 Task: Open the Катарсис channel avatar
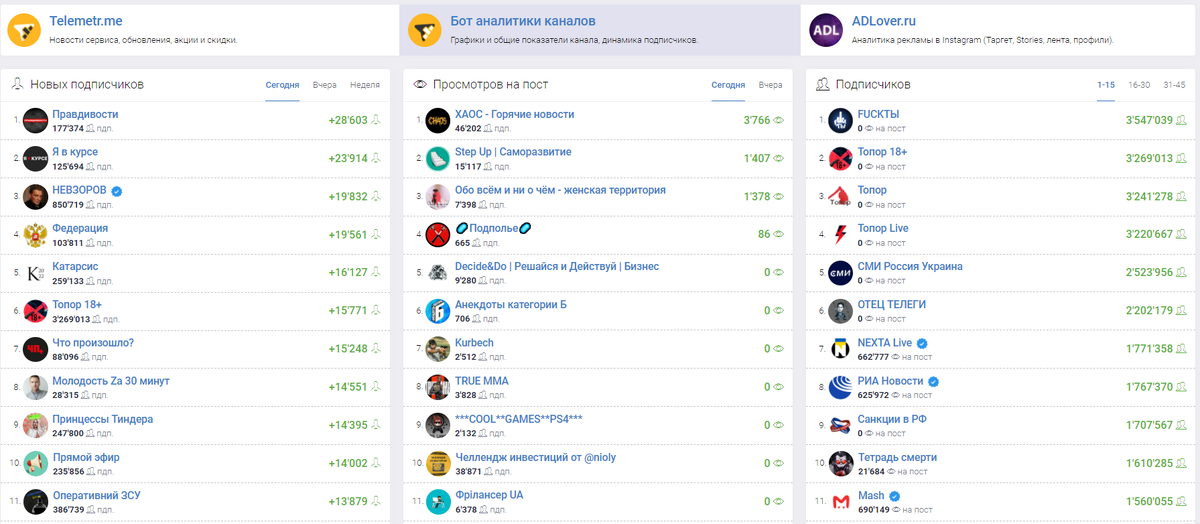pos(36,273)
